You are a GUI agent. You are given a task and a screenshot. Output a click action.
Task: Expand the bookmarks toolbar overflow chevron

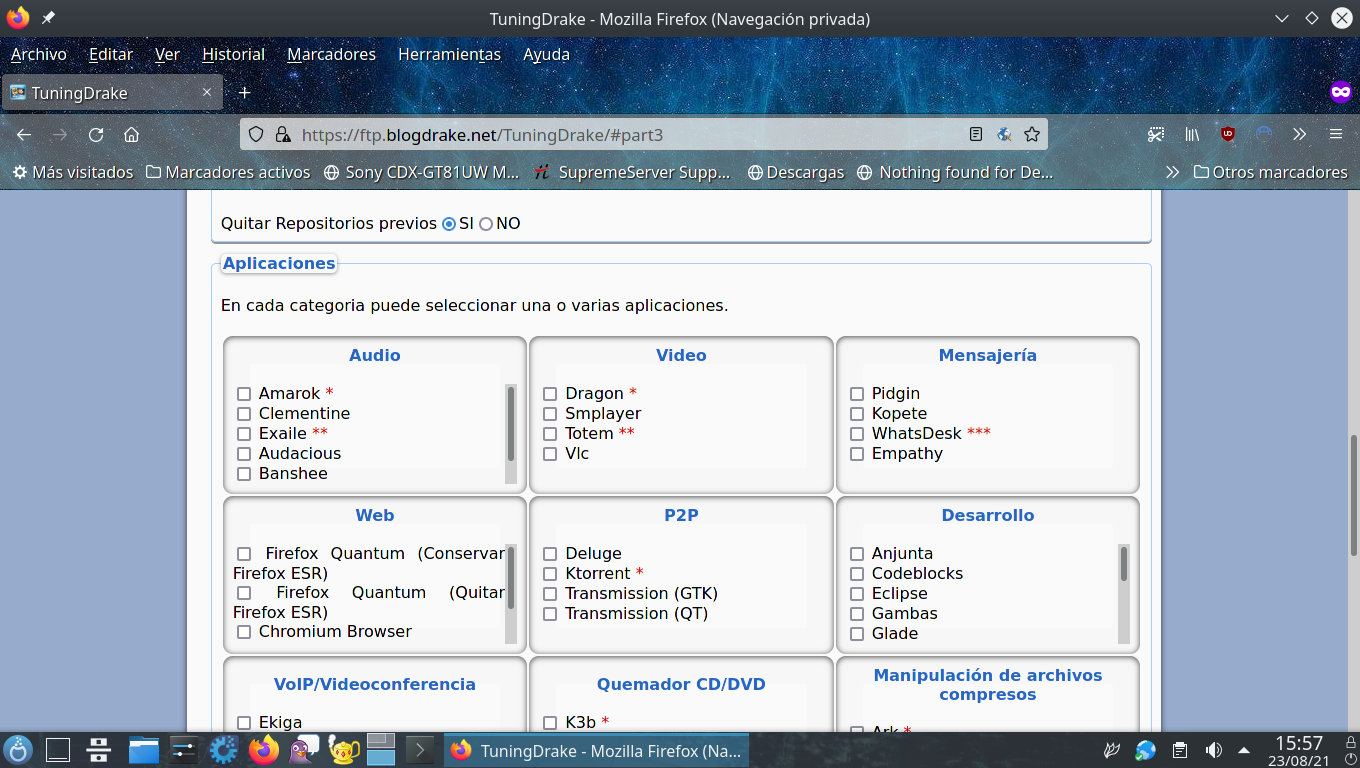click(x=1172, y=172)
